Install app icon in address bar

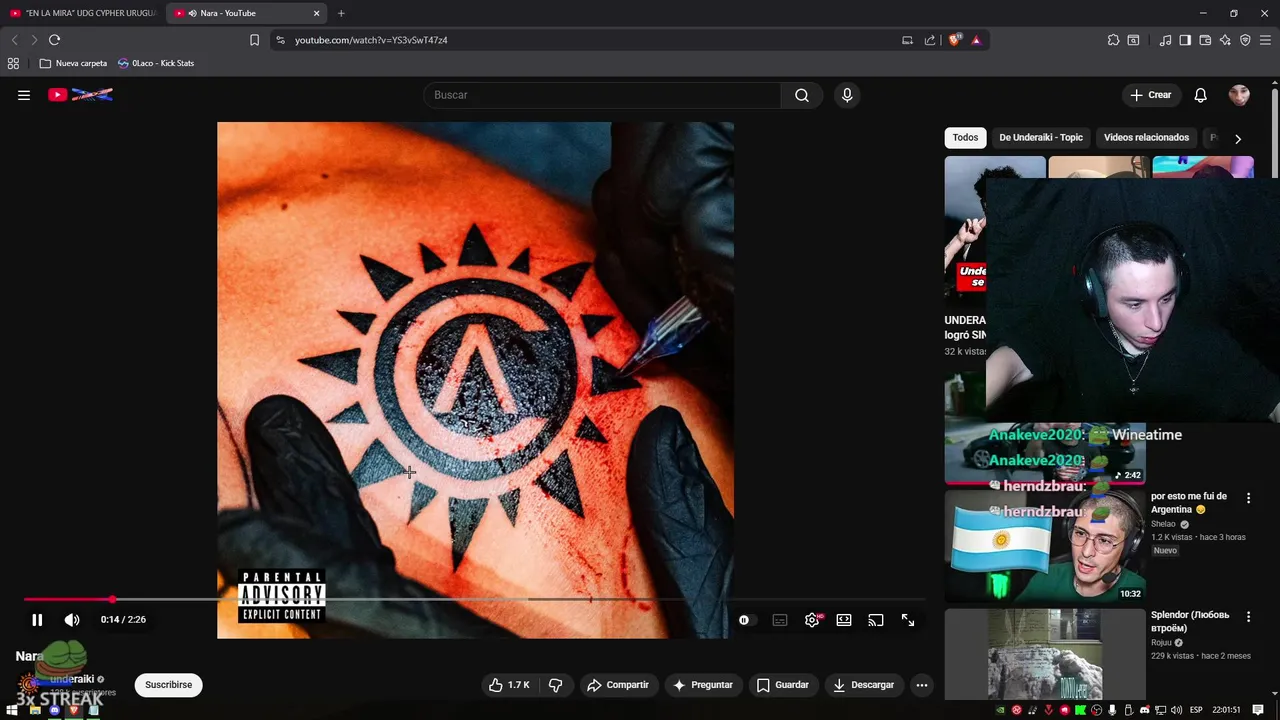pyautogui.click(x=907, y=40)
